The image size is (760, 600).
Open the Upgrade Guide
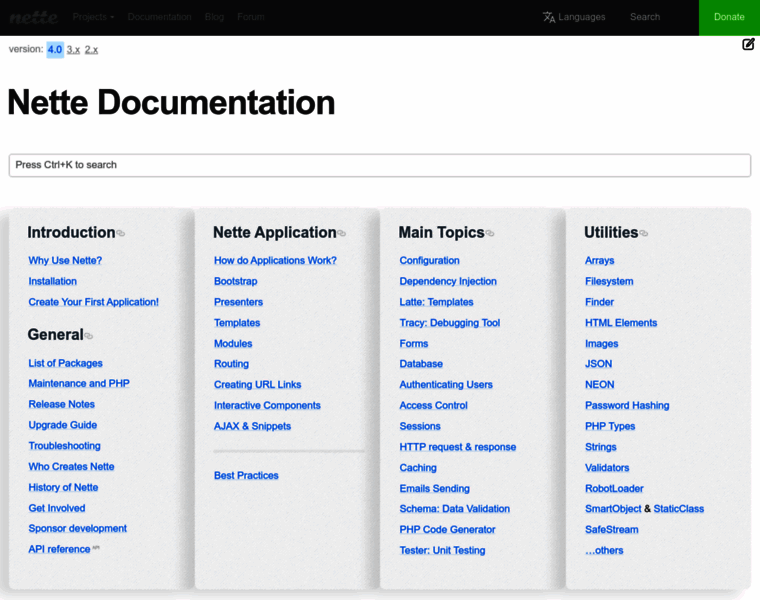point(63,425)
